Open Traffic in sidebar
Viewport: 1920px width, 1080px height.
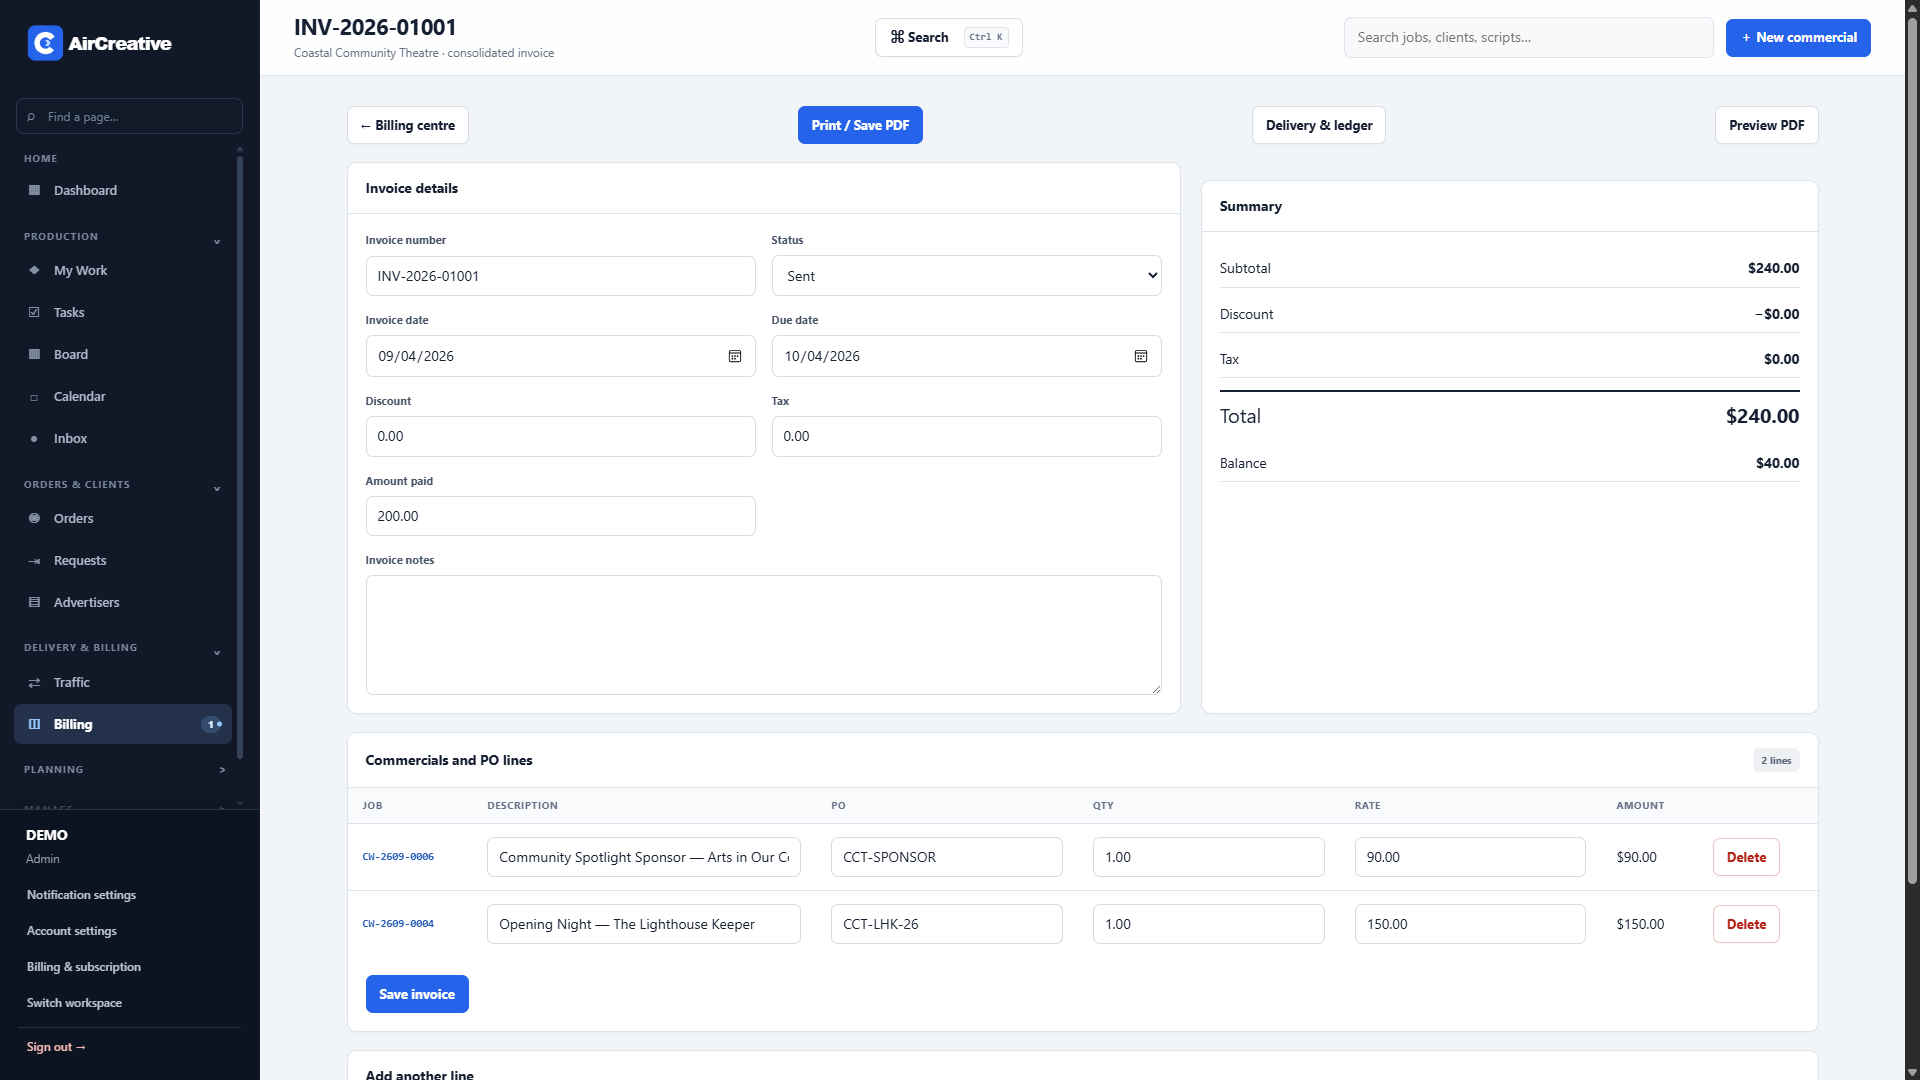coord(123,682)
